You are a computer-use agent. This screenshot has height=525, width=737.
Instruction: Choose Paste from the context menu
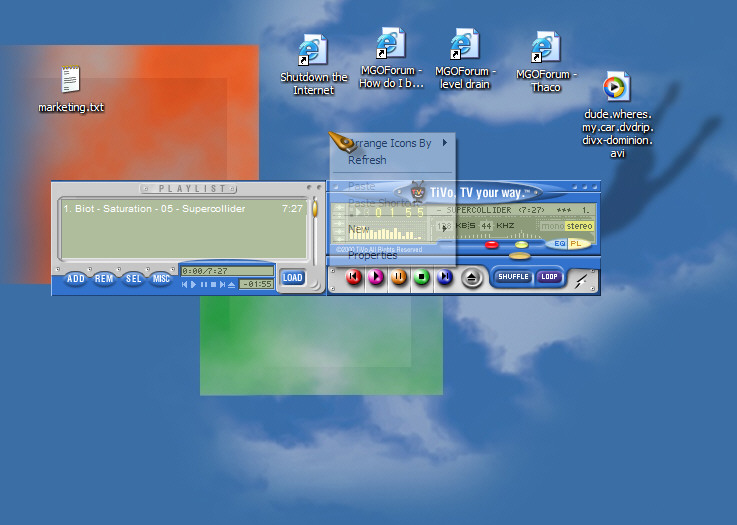pyautogui.click(x=393, y=186)
